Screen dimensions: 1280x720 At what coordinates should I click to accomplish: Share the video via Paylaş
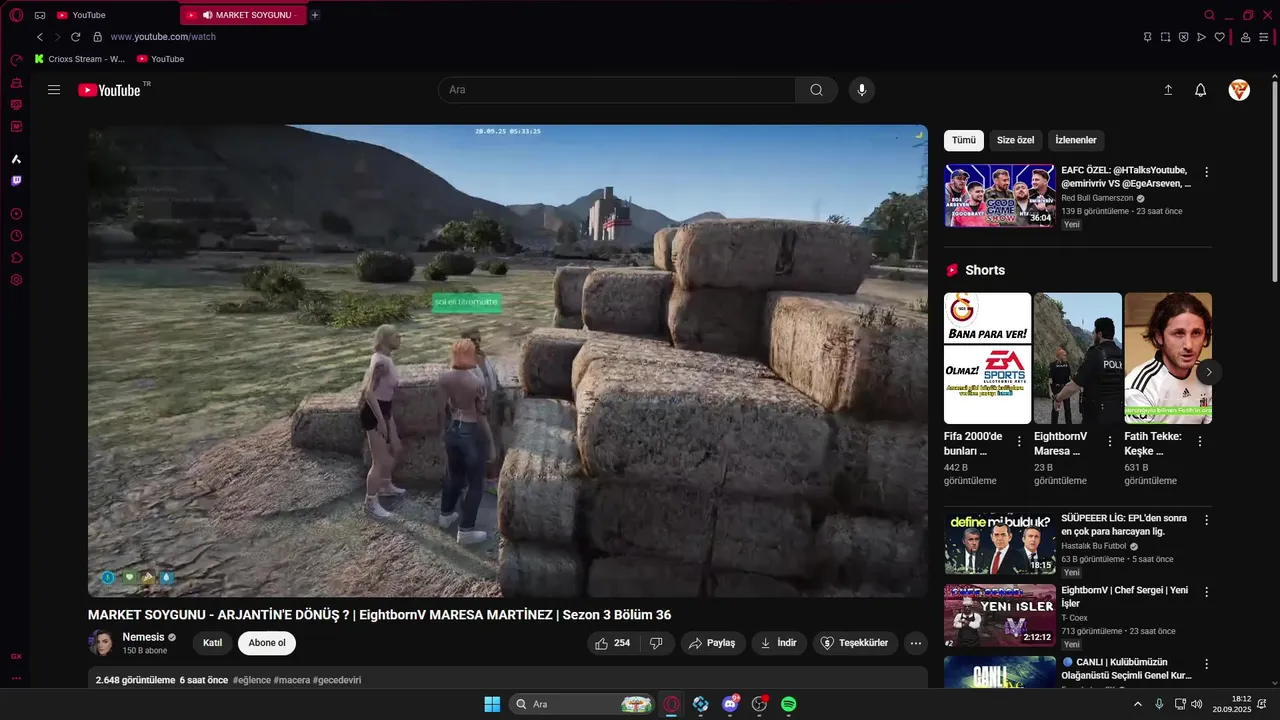pyautogui.click(x=713, y=643)
